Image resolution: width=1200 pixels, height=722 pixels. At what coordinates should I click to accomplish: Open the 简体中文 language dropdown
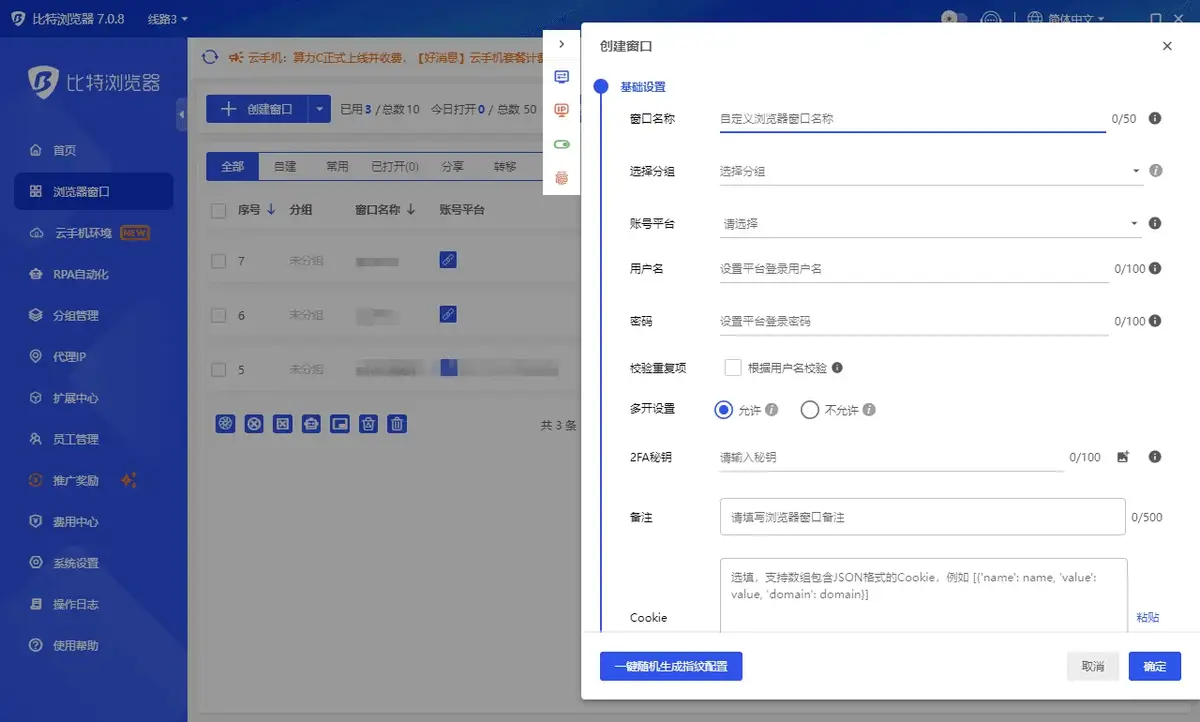[x=1076, y=19]
